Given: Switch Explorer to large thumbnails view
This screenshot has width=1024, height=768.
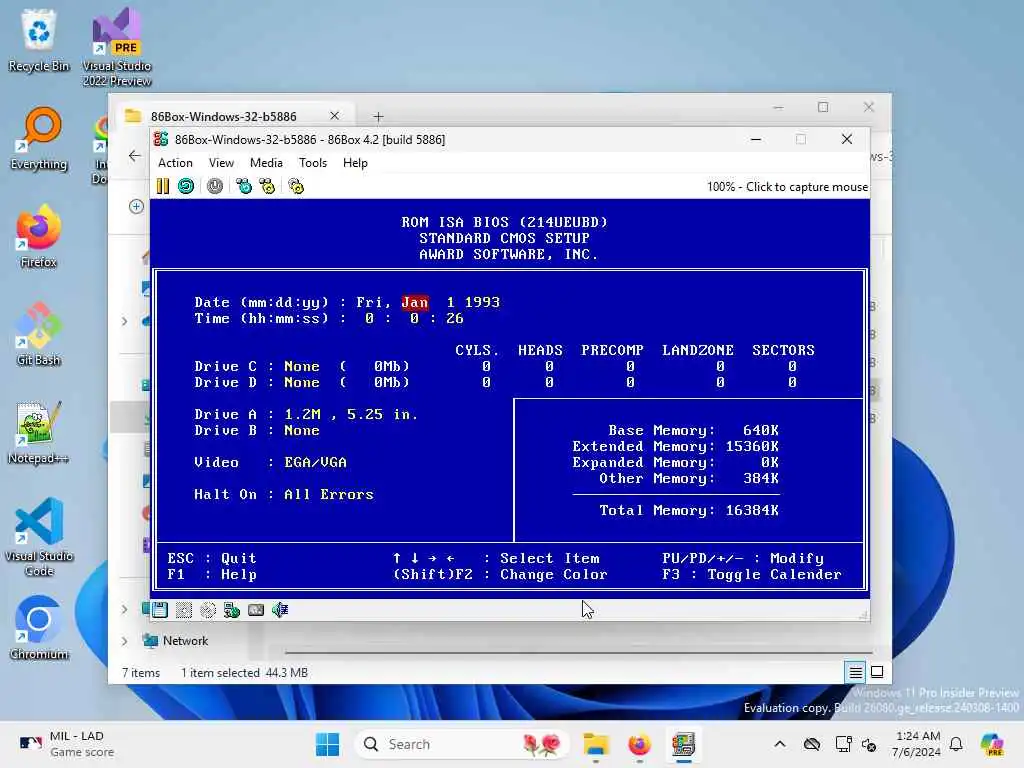Looking at the screenshot, I should (x=877, y=672).
